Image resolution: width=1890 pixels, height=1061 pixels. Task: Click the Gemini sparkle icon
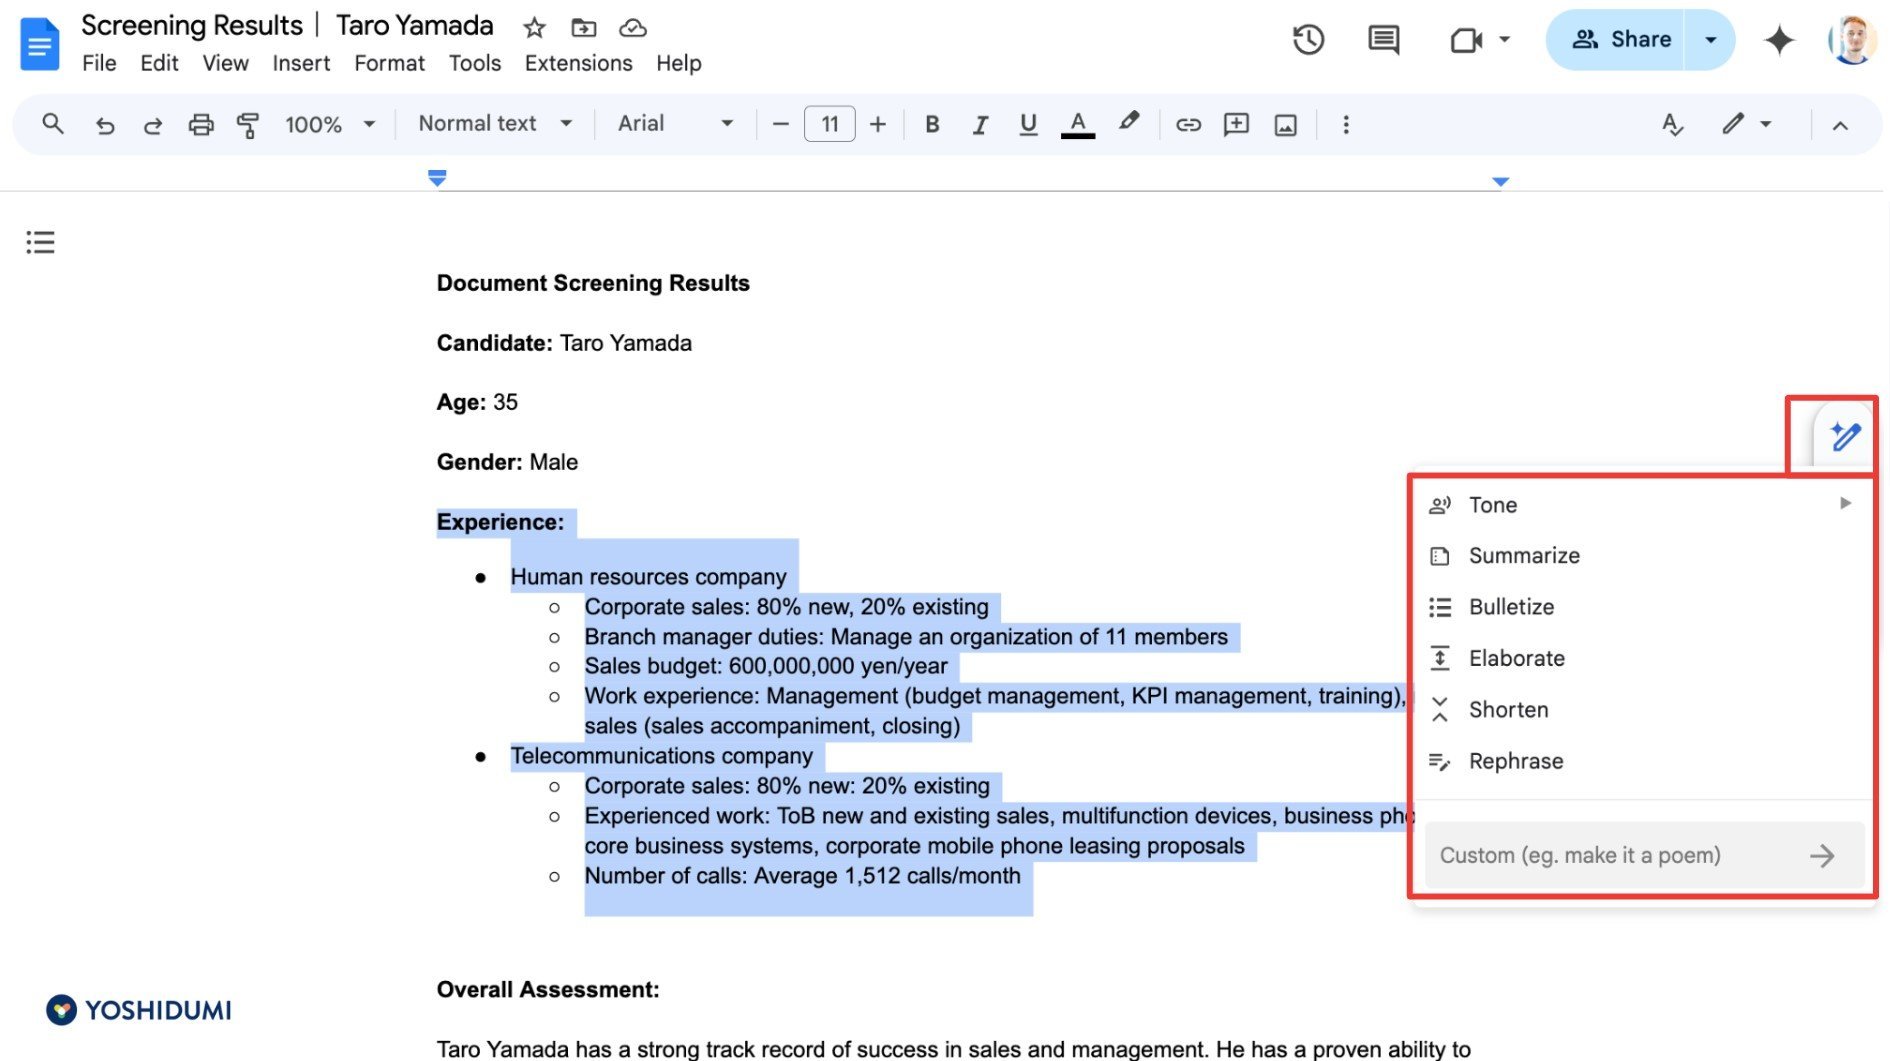click(1779, 40)
